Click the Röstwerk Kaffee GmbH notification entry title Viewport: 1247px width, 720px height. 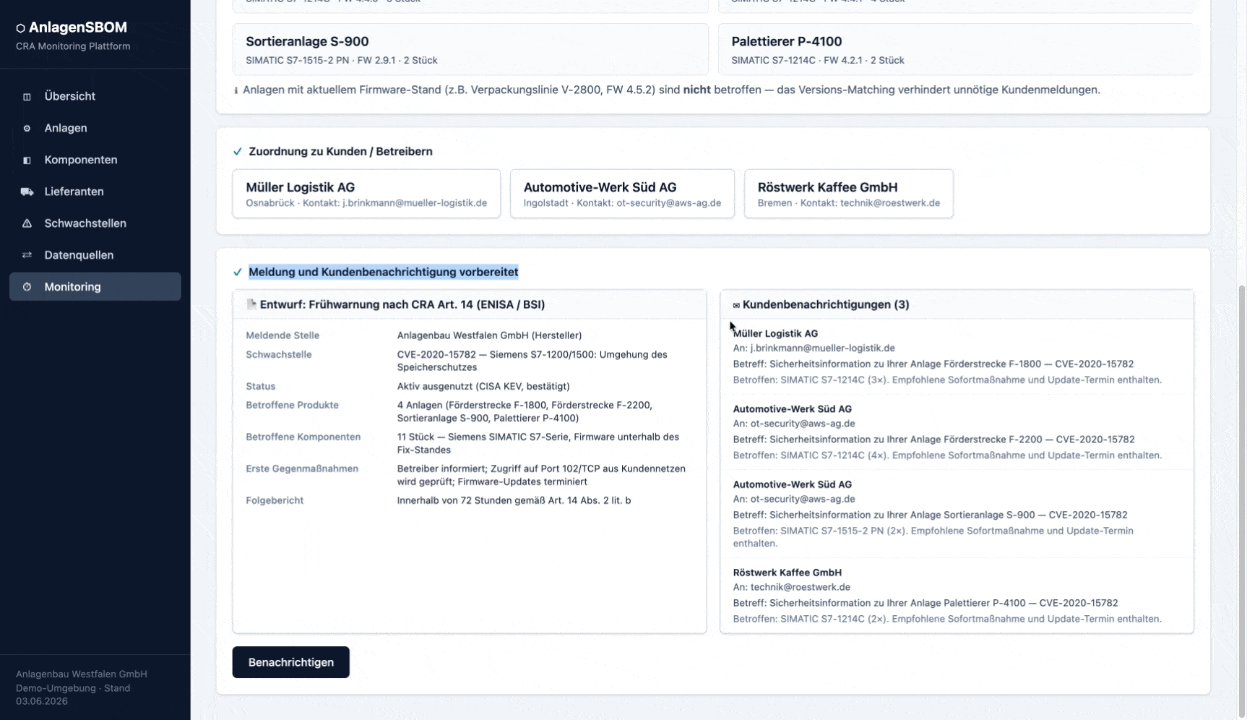(787, 572)
